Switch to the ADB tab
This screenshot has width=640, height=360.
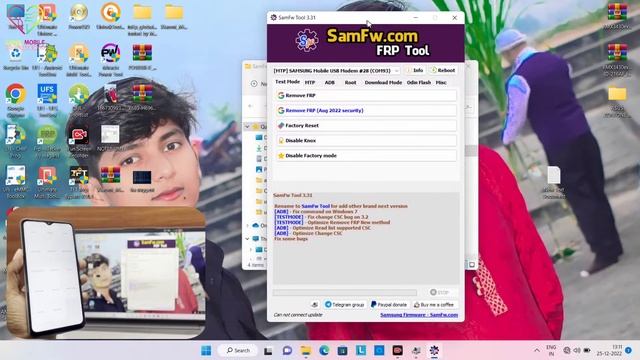pos(329,82)
